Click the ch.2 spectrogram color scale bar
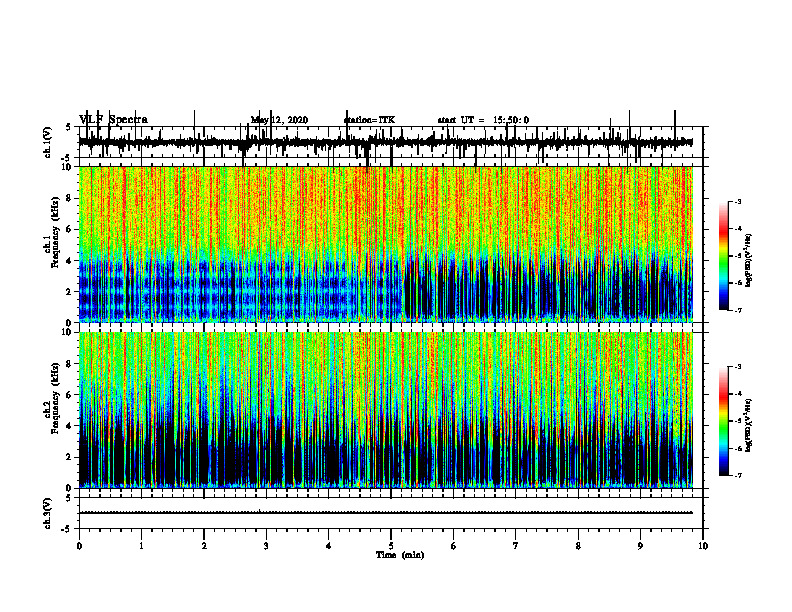This screenshot has height=612, width=792. (724, 421)
